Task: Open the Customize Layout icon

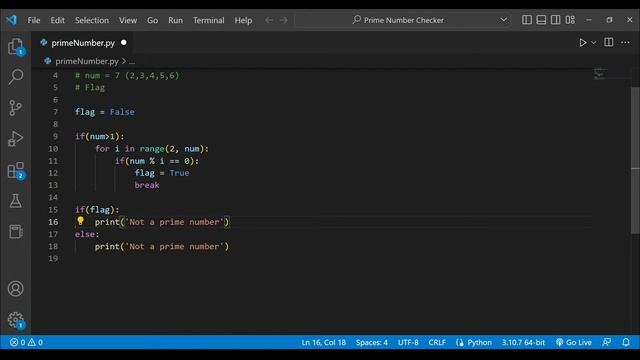Action: 570,20
